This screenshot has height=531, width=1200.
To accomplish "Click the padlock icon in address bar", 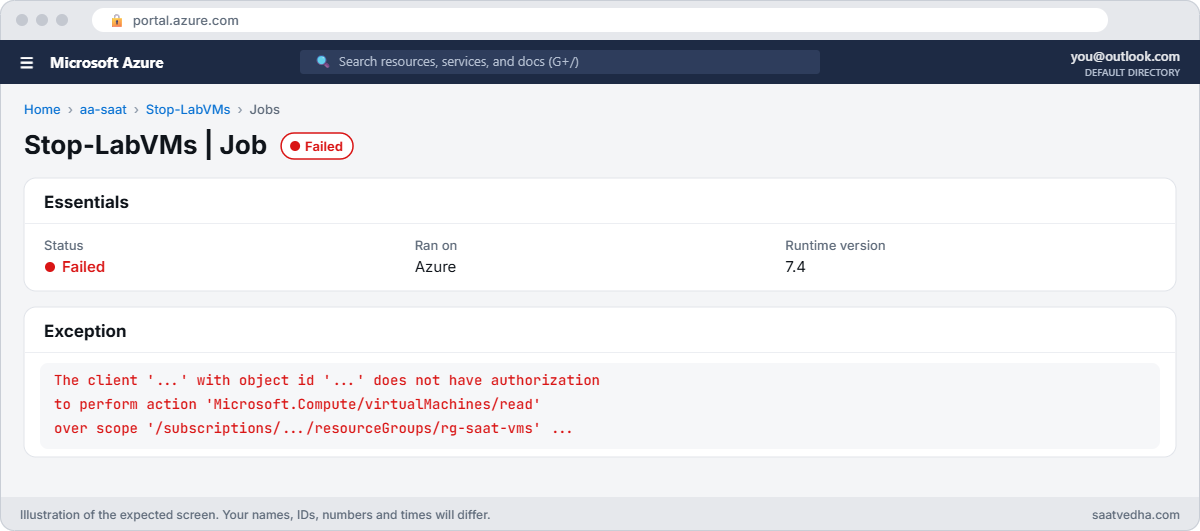I will tap(117, 20).
